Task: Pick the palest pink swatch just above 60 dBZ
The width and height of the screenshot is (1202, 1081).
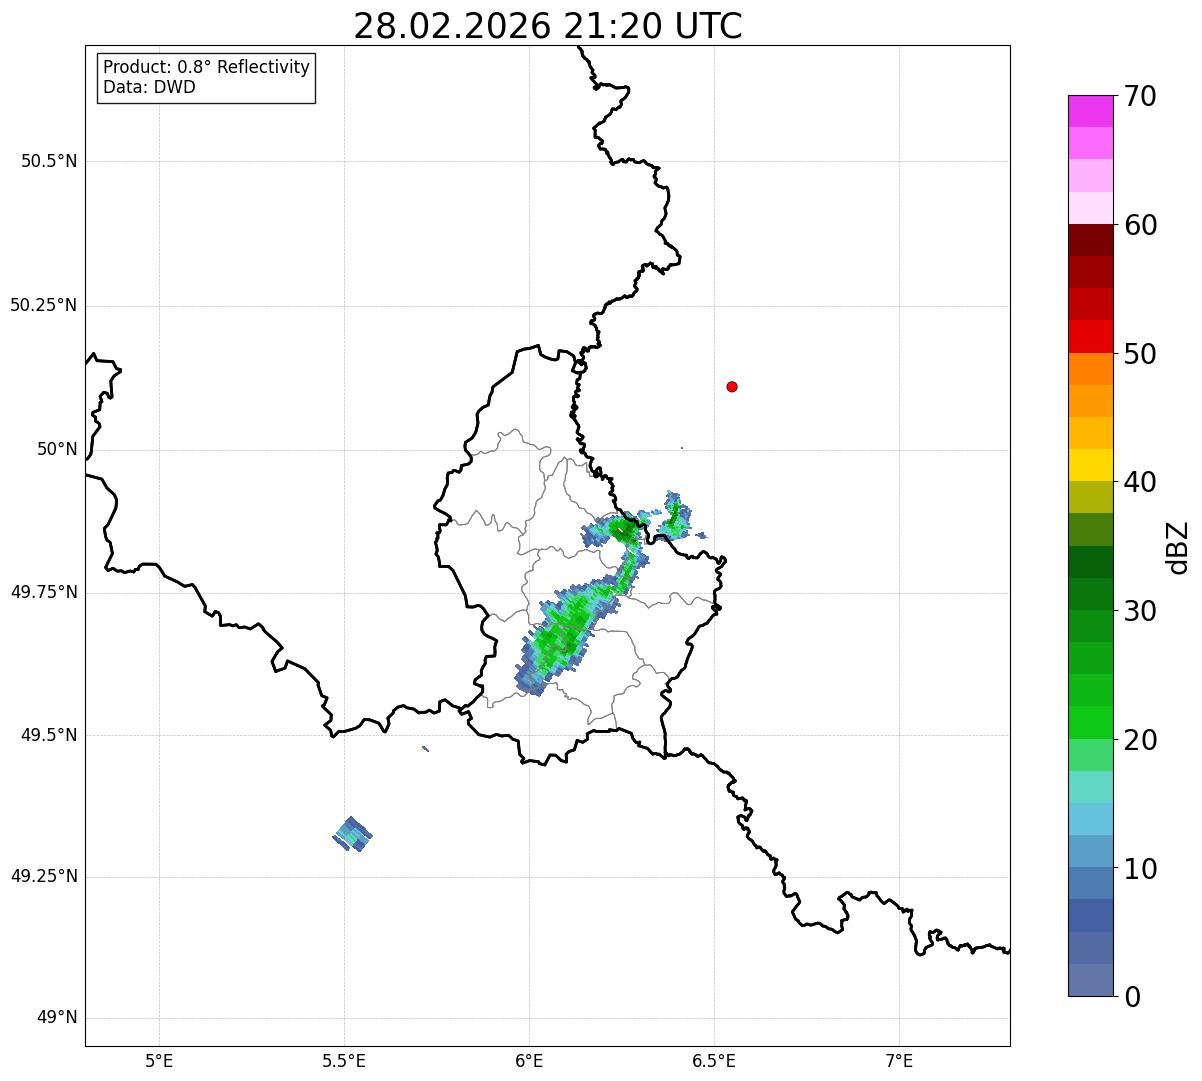Action: [x=1090, y=208]
